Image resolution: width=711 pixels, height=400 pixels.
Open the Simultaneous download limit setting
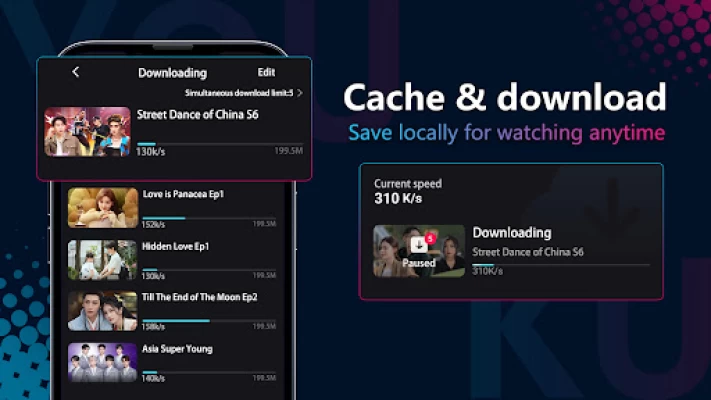(239, 93)
